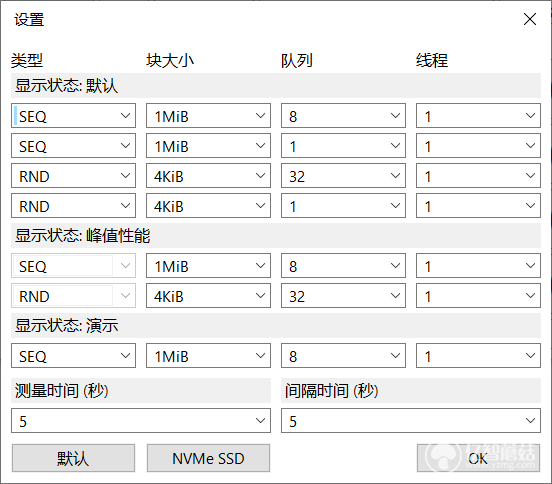Open queue dropdown showing 1 in second default row
The height and width of the screenshot is (484, 552).
coord(343,146)
